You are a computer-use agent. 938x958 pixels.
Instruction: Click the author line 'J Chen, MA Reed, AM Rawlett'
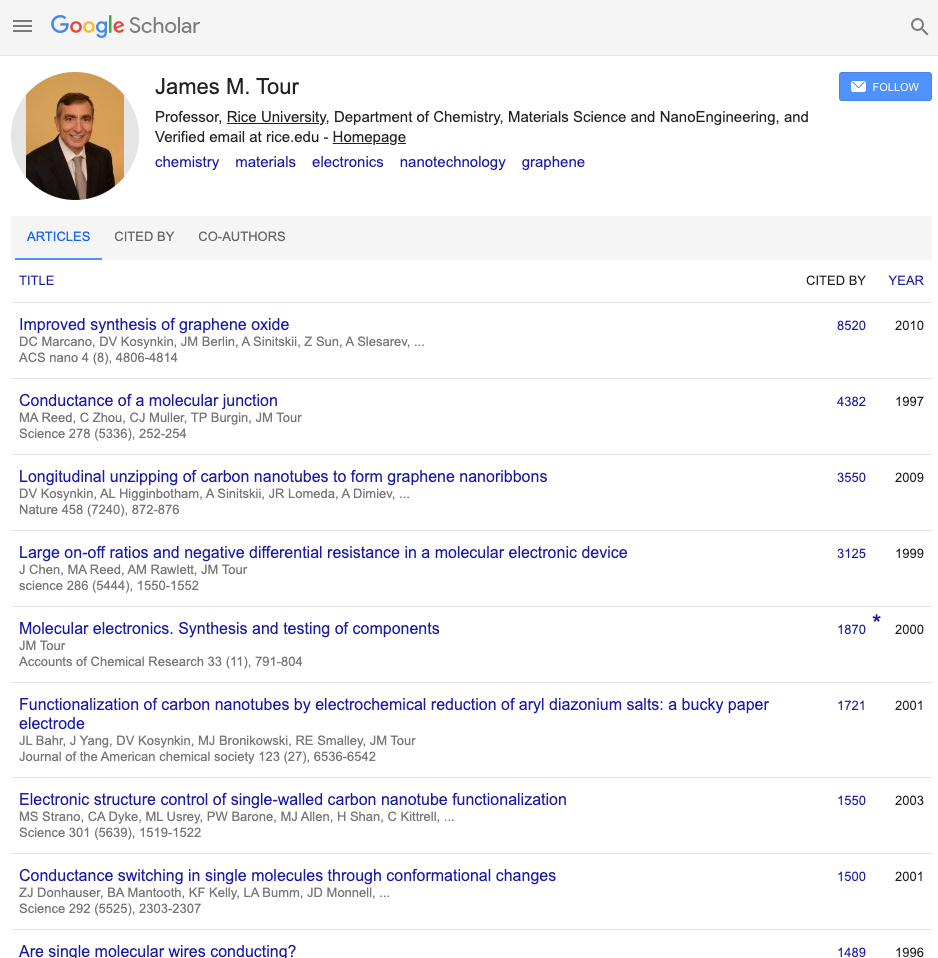coord(133,570)
